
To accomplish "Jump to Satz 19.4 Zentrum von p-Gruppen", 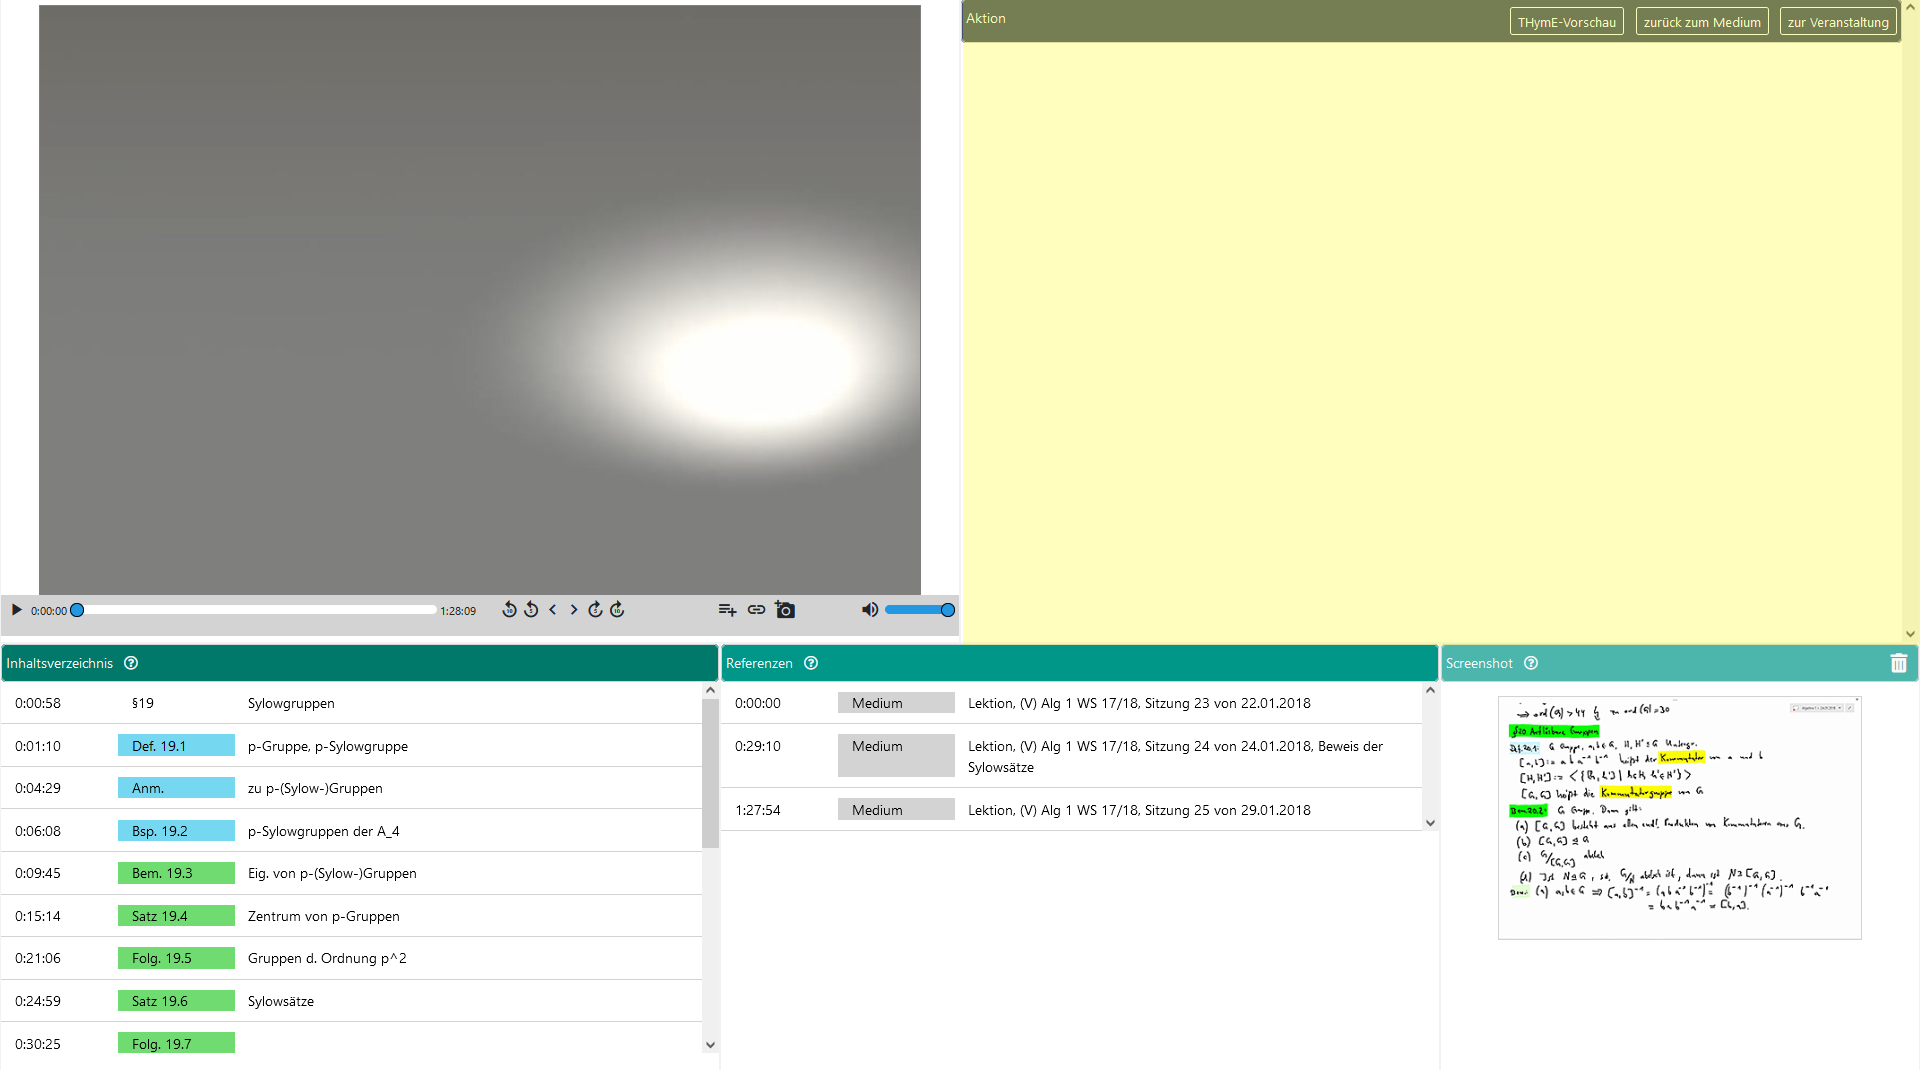I will click(x=352, y=916).
